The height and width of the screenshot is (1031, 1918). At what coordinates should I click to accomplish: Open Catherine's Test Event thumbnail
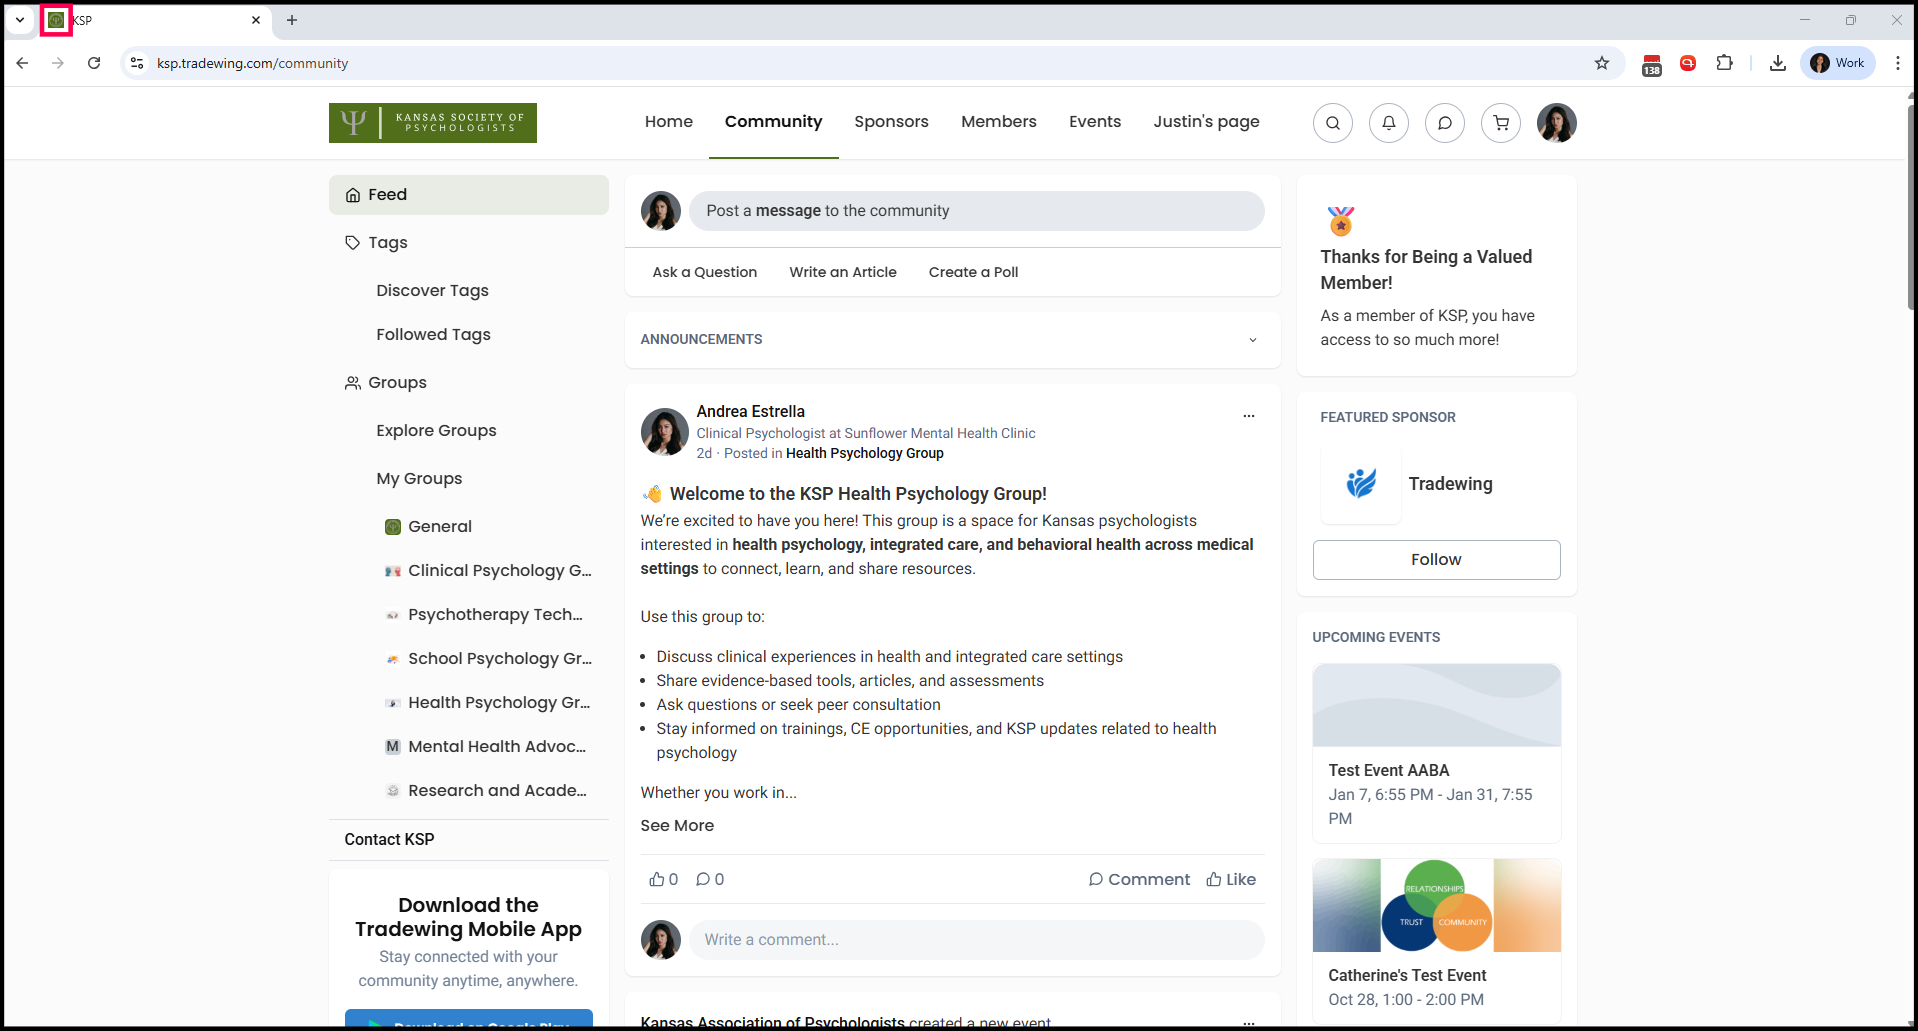coord(1435,905)
